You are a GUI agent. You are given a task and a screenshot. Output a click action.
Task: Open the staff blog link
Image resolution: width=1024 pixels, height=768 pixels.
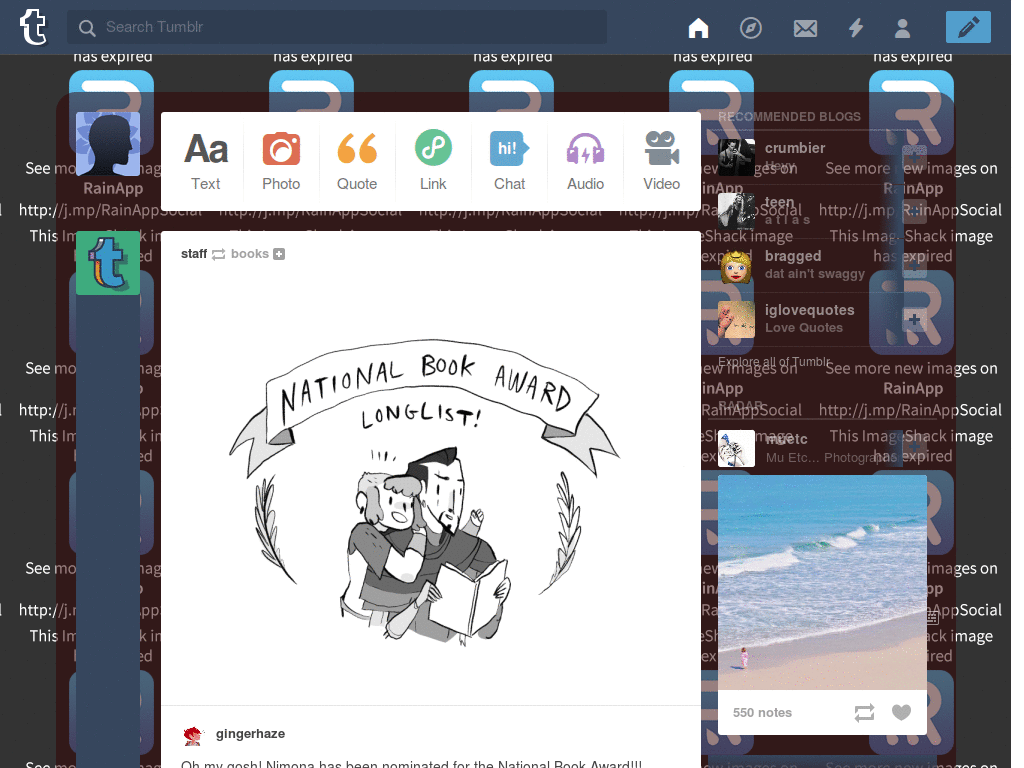pos(194,253)
